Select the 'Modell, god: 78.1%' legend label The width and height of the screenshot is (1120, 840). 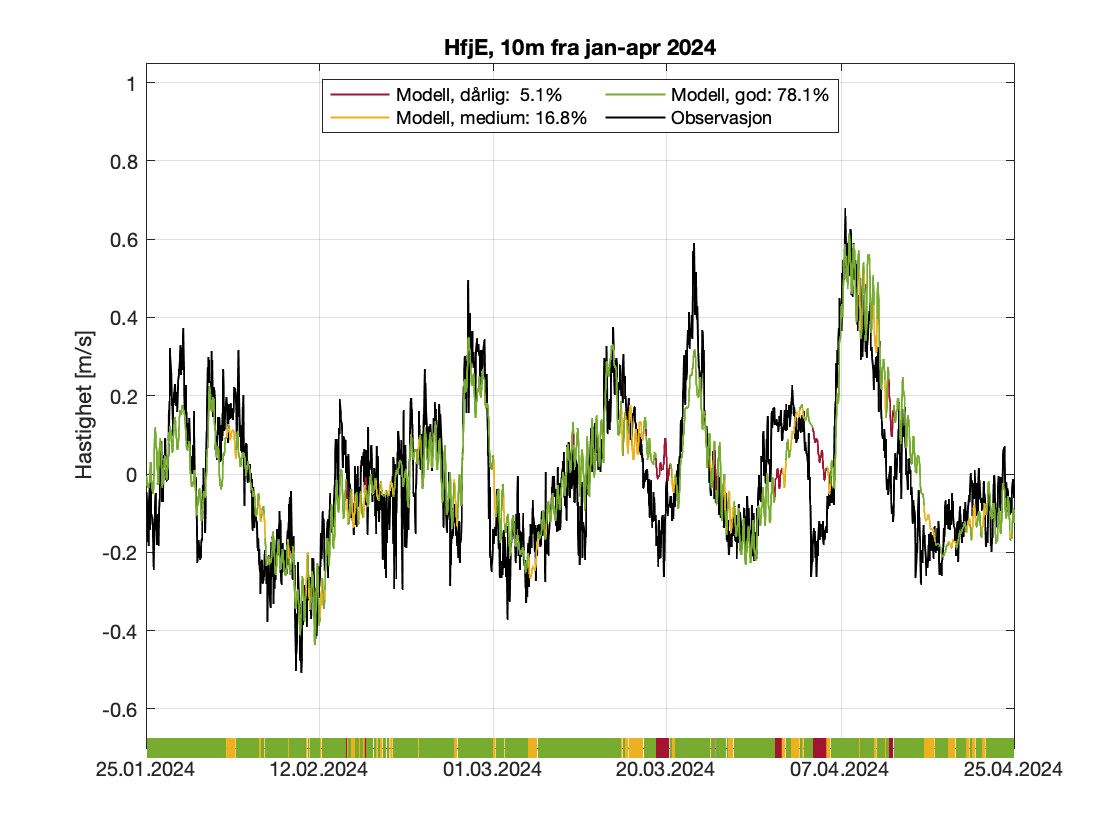750,95
